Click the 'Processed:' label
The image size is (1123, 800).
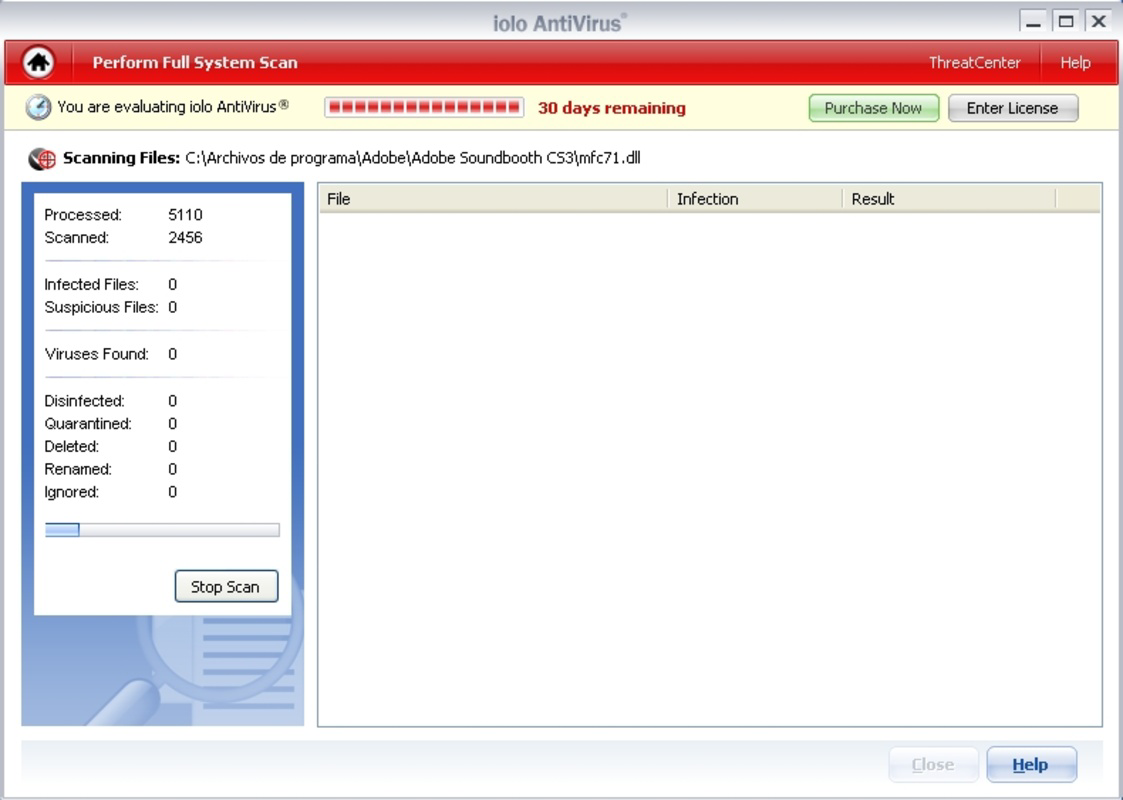83,215
